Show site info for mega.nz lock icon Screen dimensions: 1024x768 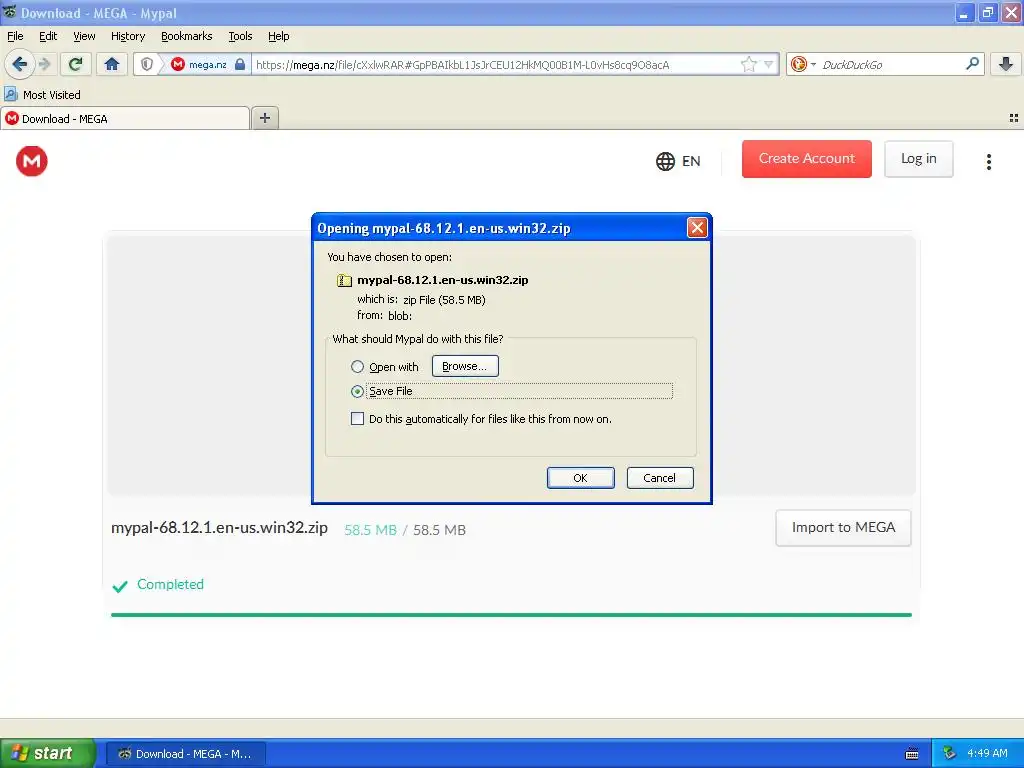[x=240, y=64]
